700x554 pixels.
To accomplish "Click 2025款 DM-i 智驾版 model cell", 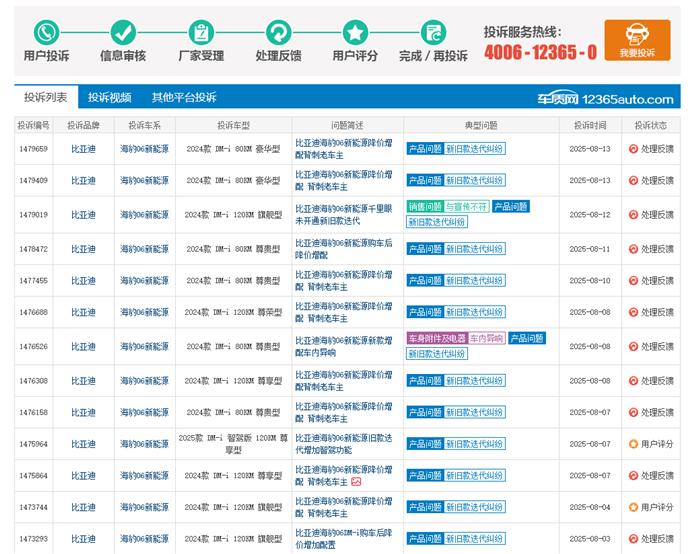I will tap(233, 444).
